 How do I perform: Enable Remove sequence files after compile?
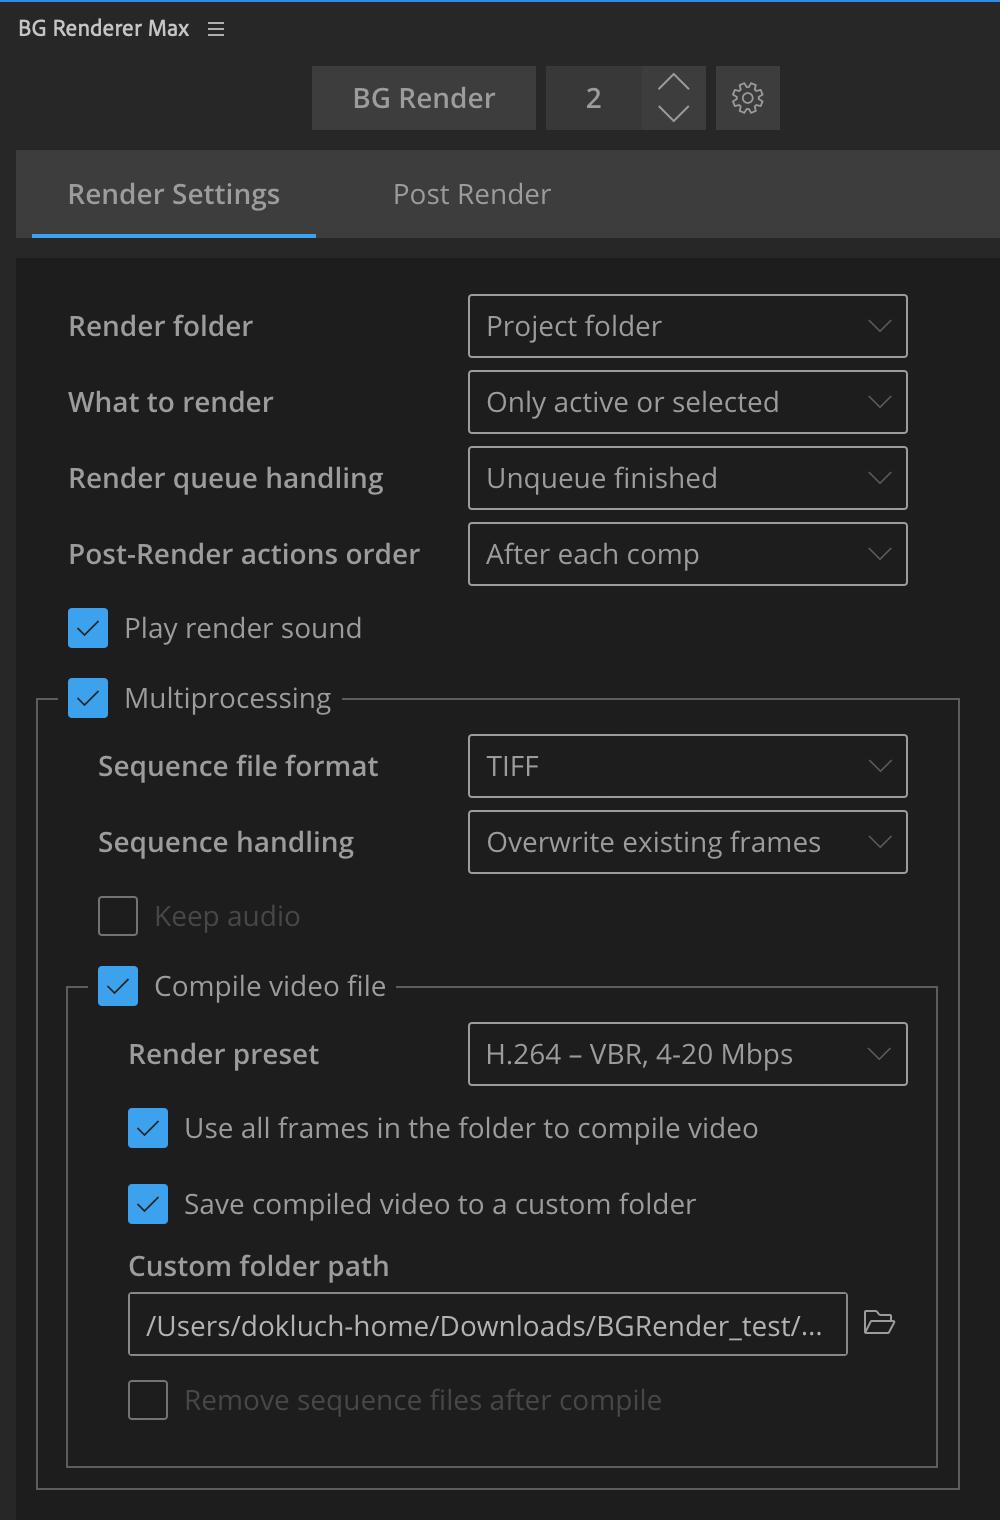pyautogui.click(x=147, y=1400)
